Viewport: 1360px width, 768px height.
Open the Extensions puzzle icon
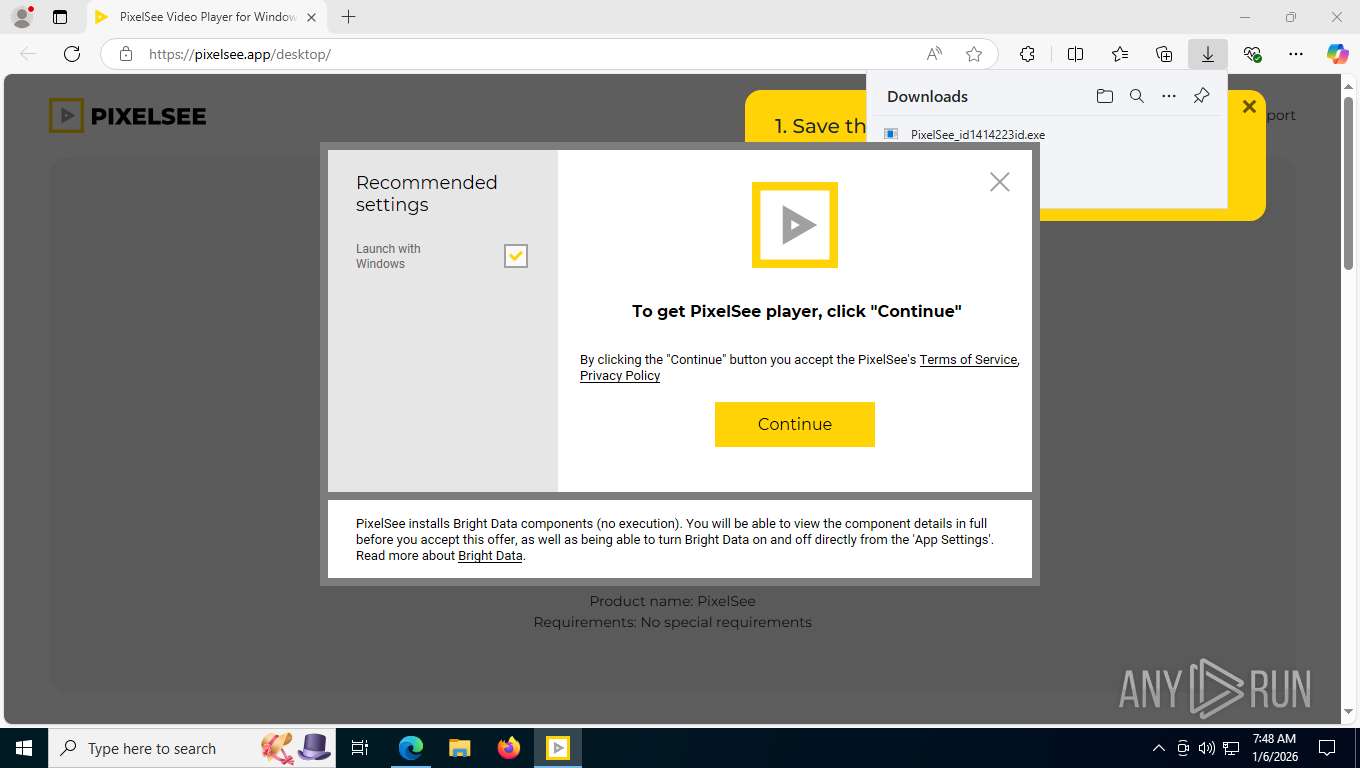(1027, 54)
